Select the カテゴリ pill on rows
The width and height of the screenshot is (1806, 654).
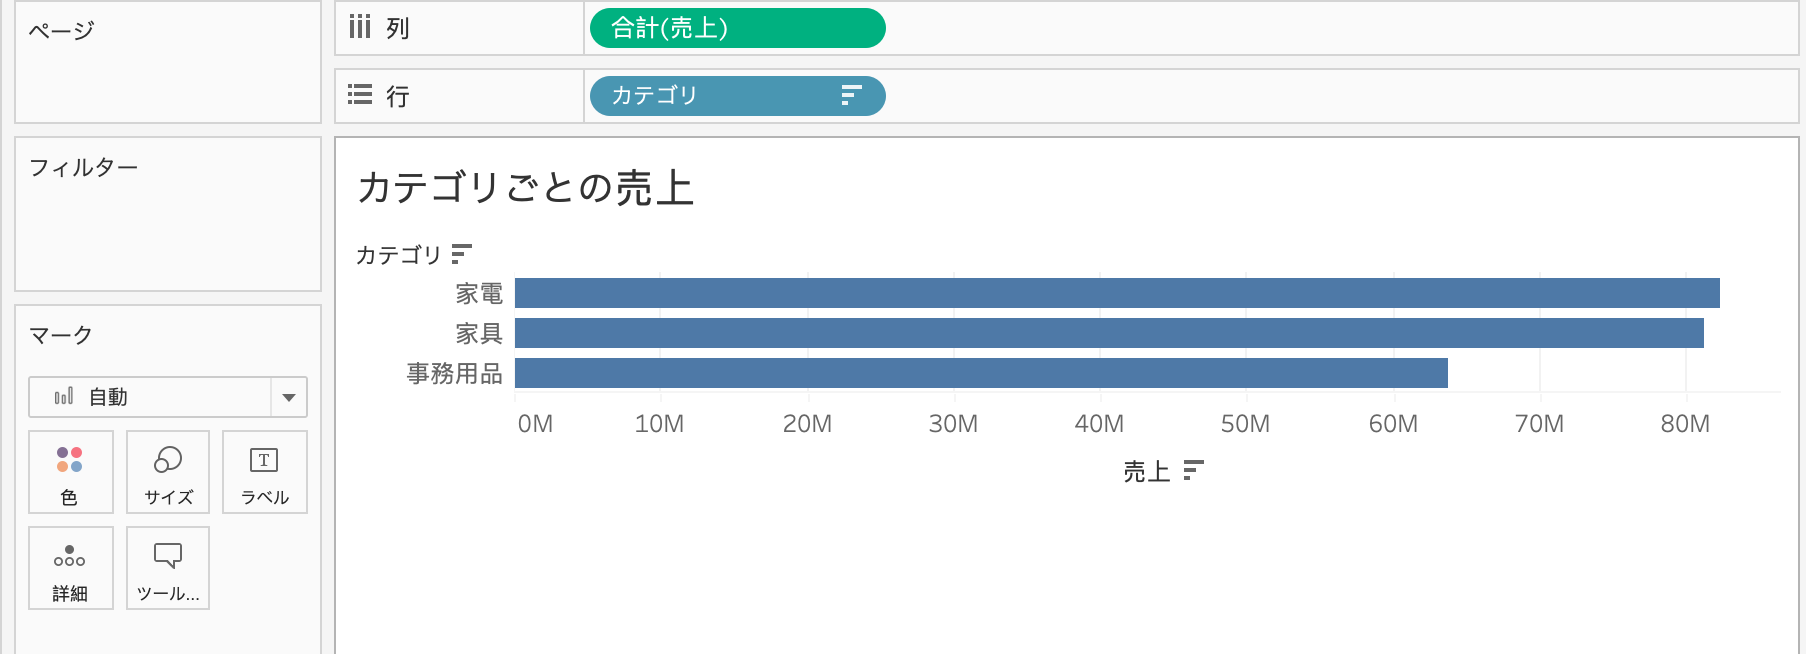[x=738, y=96]
